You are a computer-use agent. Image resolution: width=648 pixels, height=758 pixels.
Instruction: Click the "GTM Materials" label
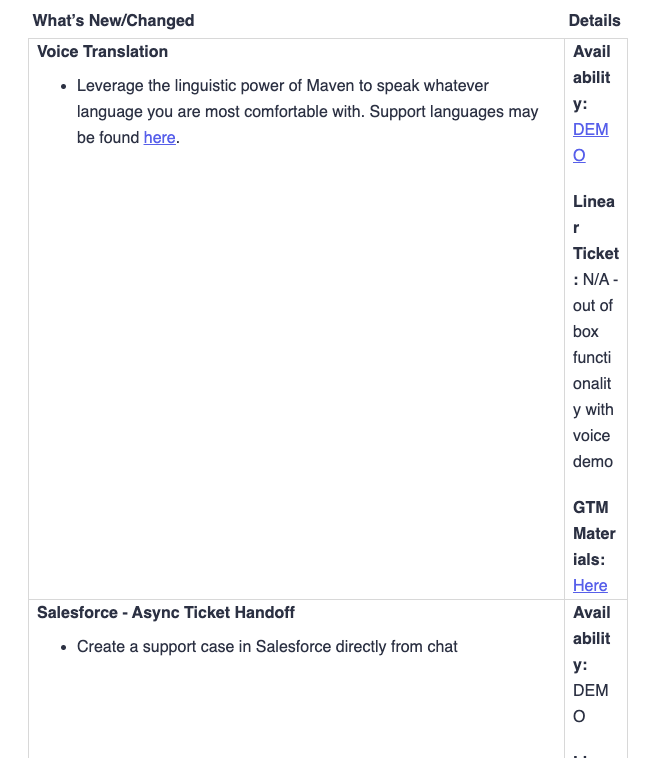tap(594, 533)
